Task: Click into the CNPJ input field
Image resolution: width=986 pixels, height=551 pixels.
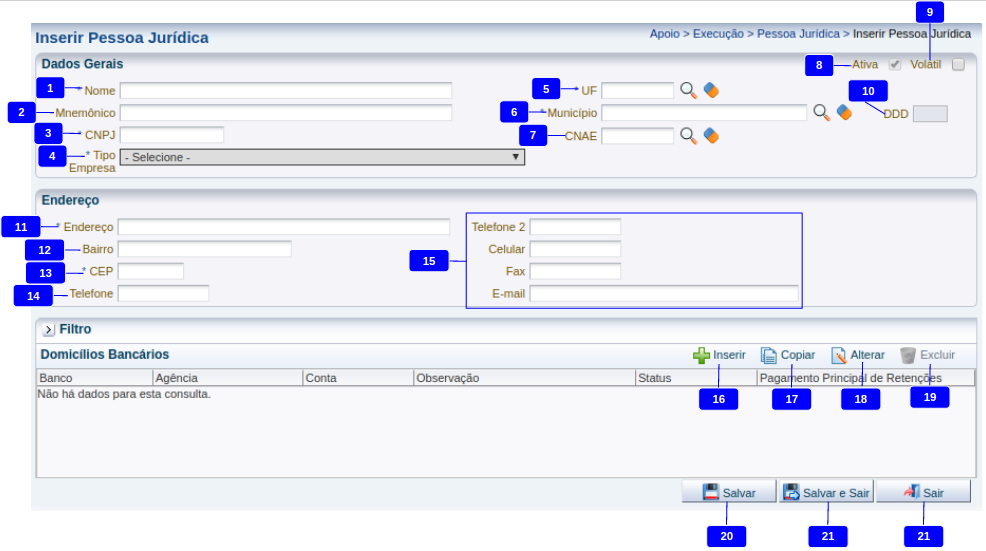Action: tap(171, 135)
